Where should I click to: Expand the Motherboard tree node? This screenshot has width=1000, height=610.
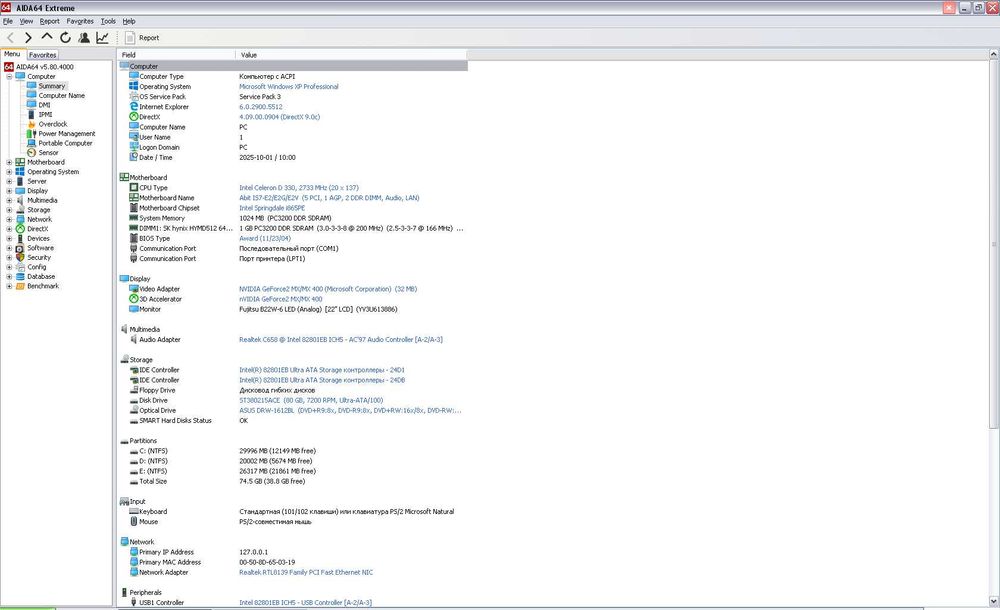[9, 162]
